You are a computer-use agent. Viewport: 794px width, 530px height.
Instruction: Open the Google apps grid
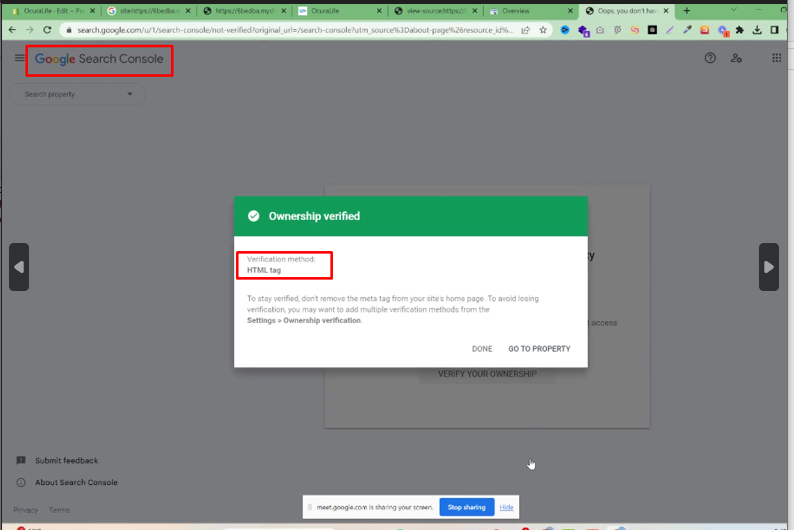point(776,58)
